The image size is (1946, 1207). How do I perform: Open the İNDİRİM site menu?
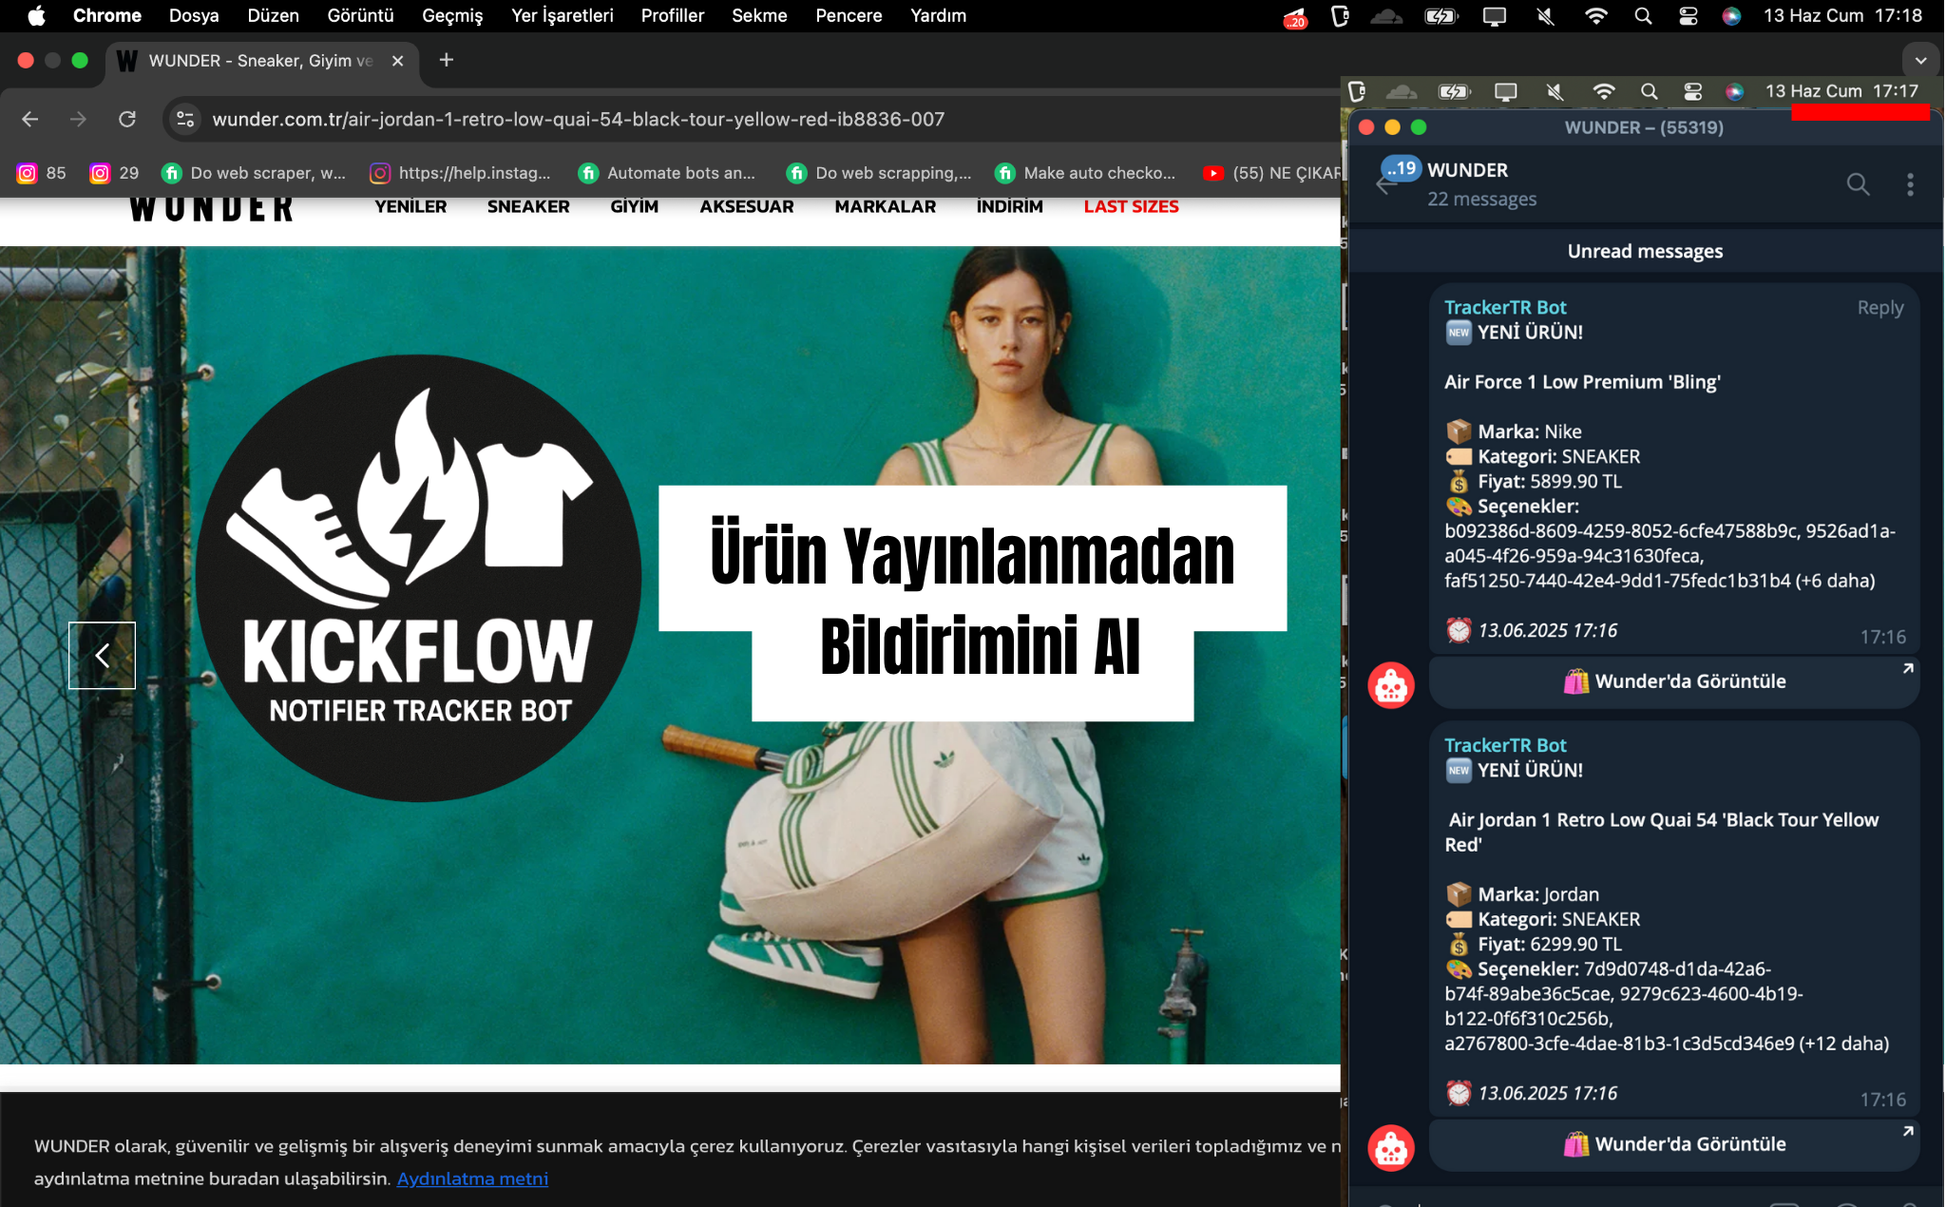1009,207
